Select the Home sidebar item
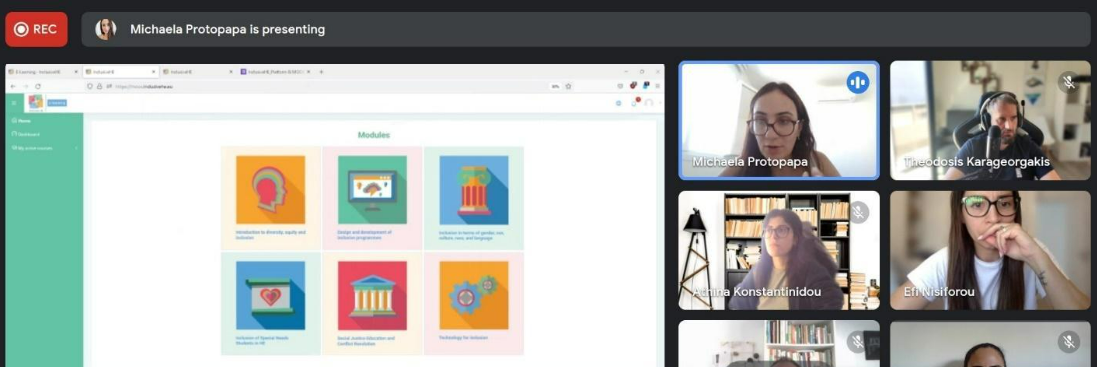Screen dimensions: 1097x367 pyautogui.click(x=22, y=120)
